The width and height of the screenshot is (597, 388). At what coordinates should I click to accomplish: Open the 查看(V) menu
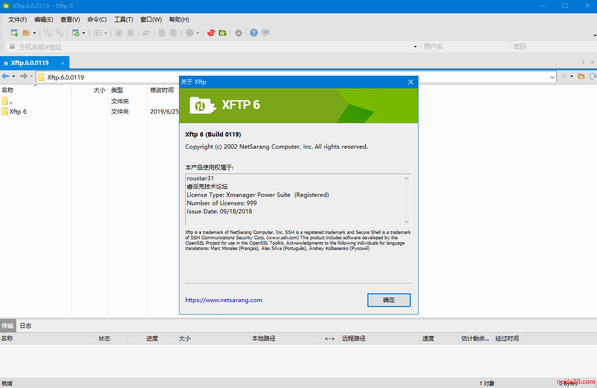pyautogui.click(x=70, y=19)
